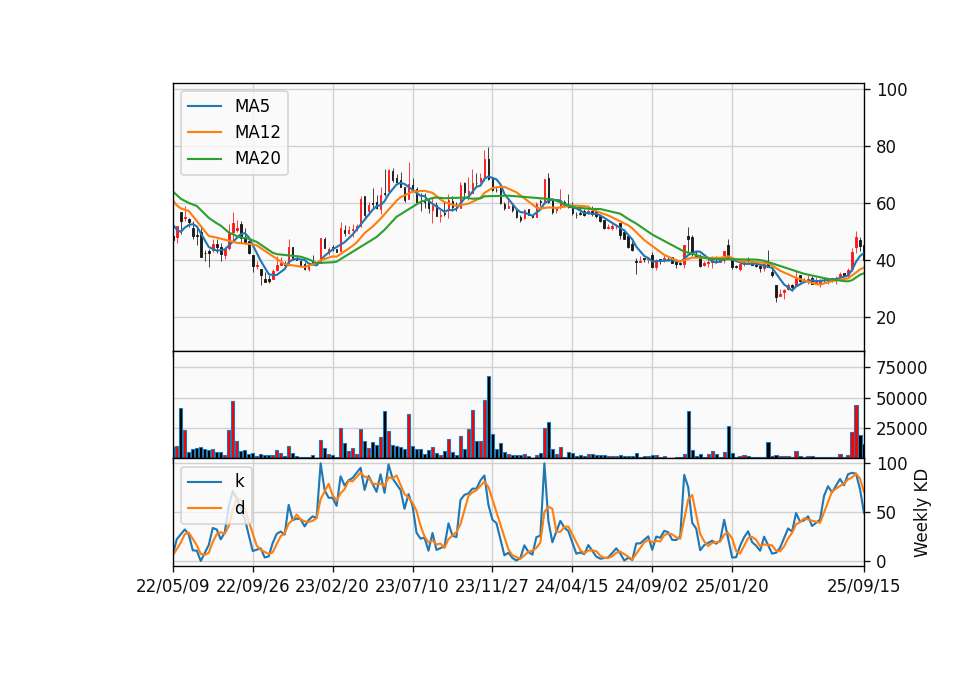The width and height of the screenshot is (960, 690).
Task: Click the 25/09/15 date tick label
Action: tap(864, 586)
